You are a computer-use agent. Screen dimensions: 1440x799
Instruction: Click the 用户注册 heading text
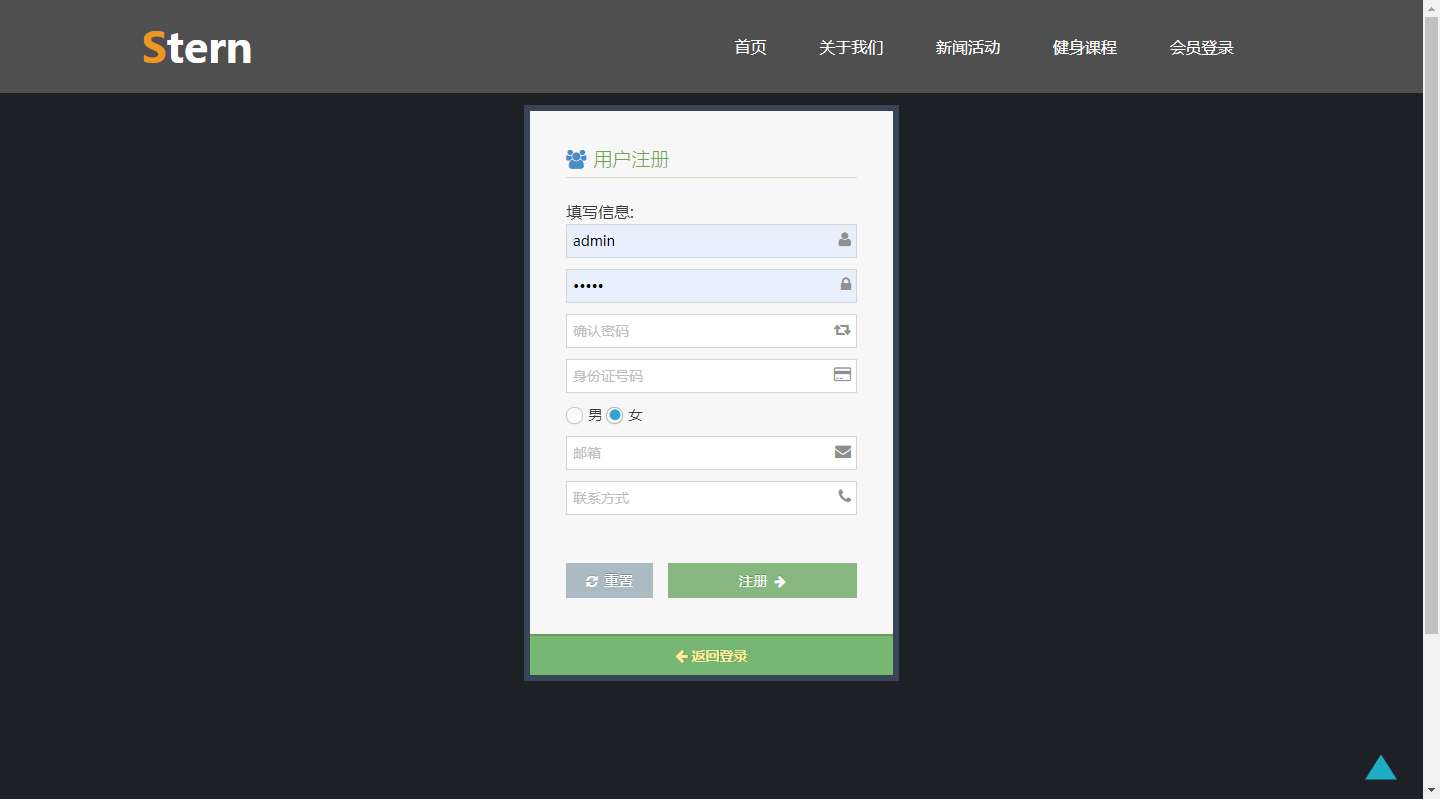coord(631,159)
